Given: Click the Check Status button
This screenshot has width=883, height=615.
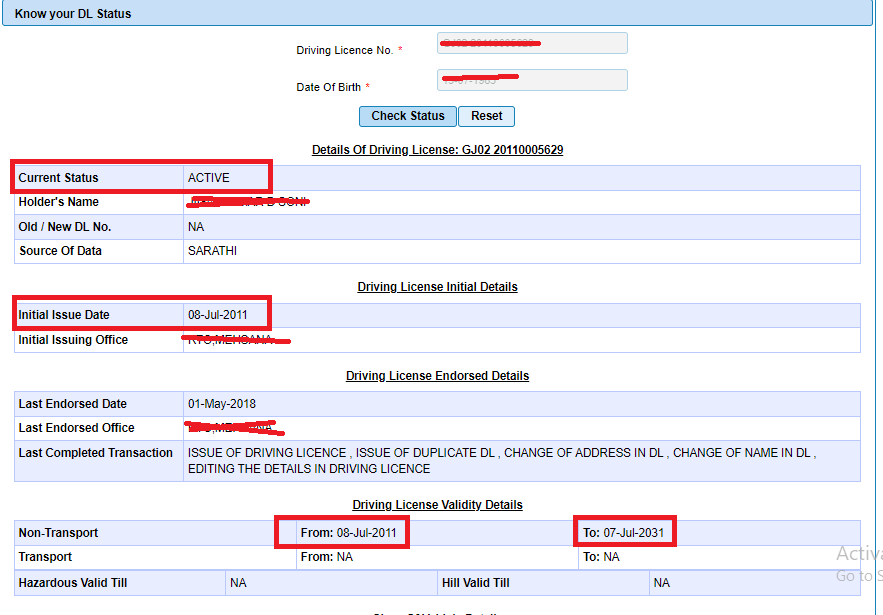Looking at the screenshot, I should (x=407, y=116).
